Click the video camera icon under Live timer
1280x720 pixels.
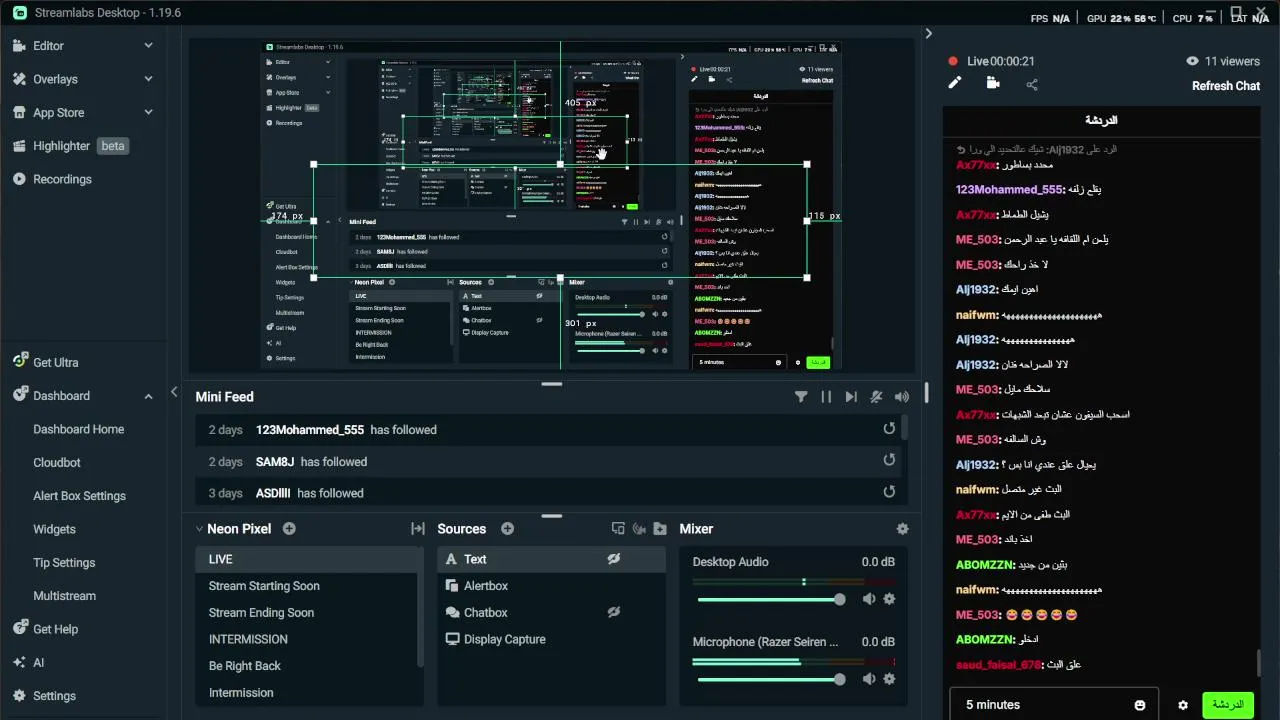[993, 83]
